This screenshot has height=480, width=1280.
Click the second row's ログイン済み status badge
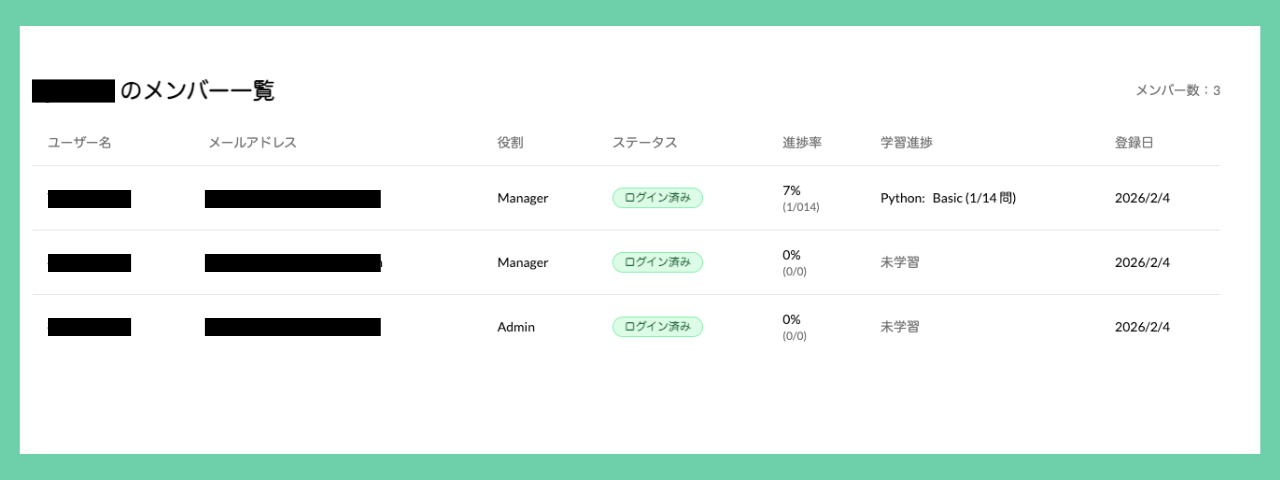(x=657, y=262)
